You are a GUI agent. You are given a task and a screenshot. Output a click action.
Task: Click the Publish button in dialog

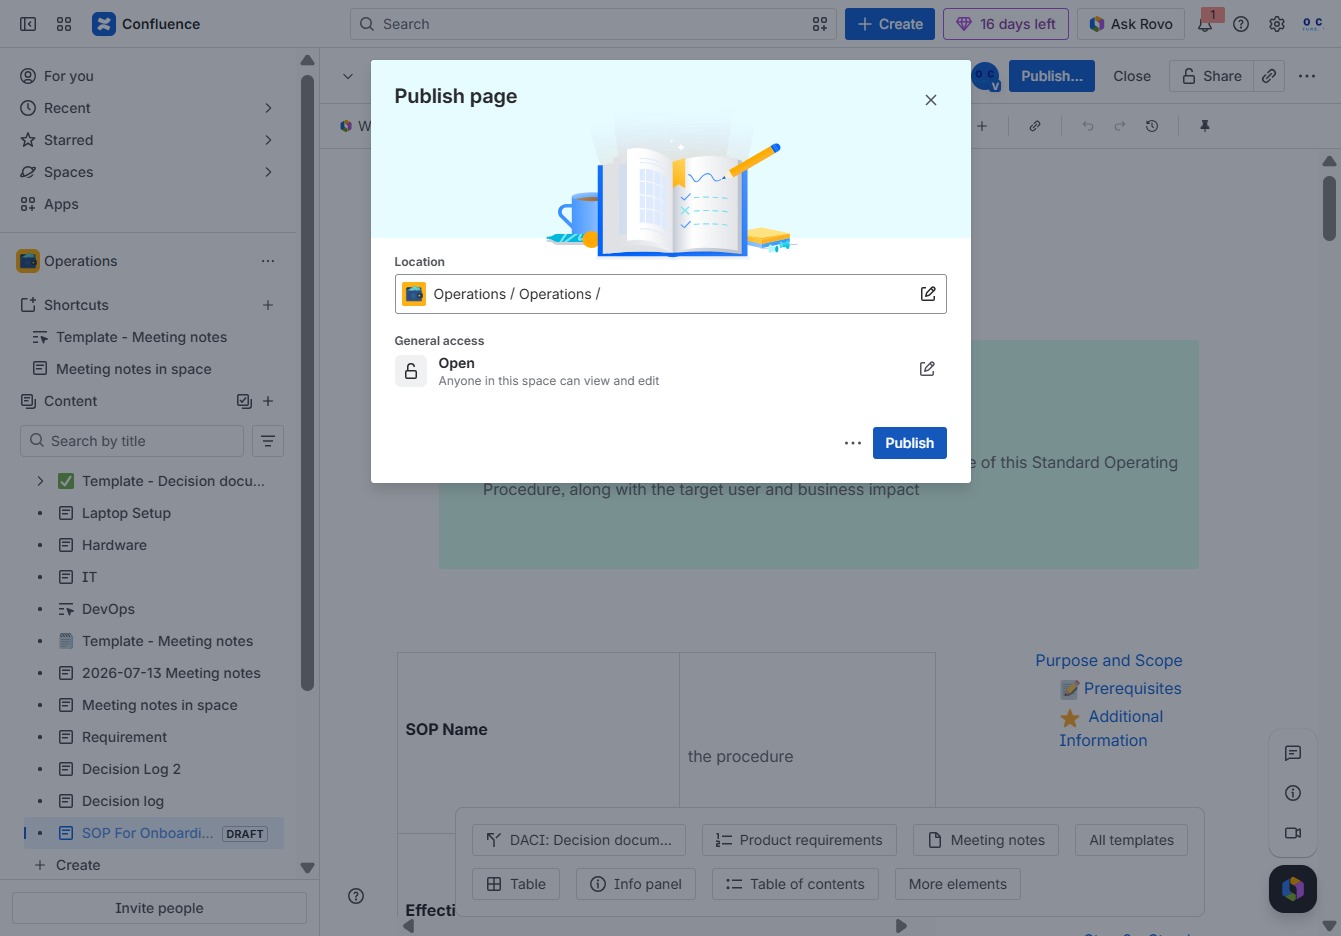[x=909, y=443]
